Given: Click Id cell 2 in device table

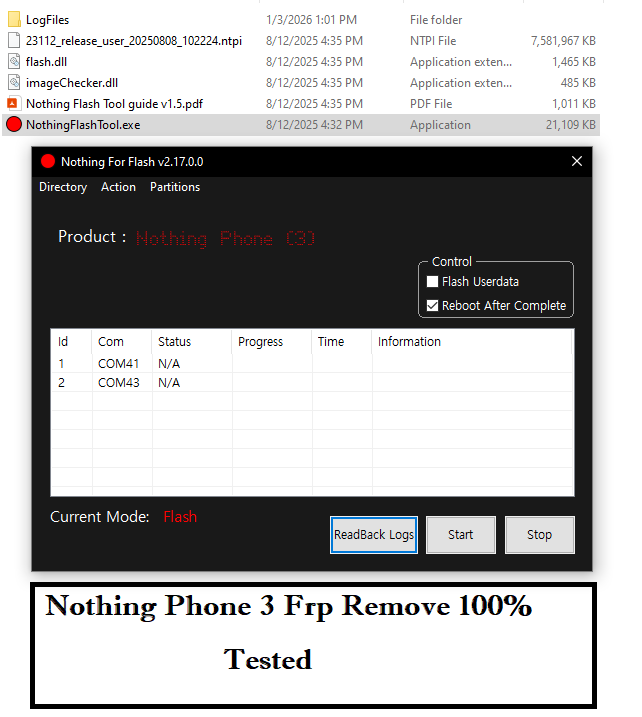Looking at the screenshot, I should coord(61,383).
